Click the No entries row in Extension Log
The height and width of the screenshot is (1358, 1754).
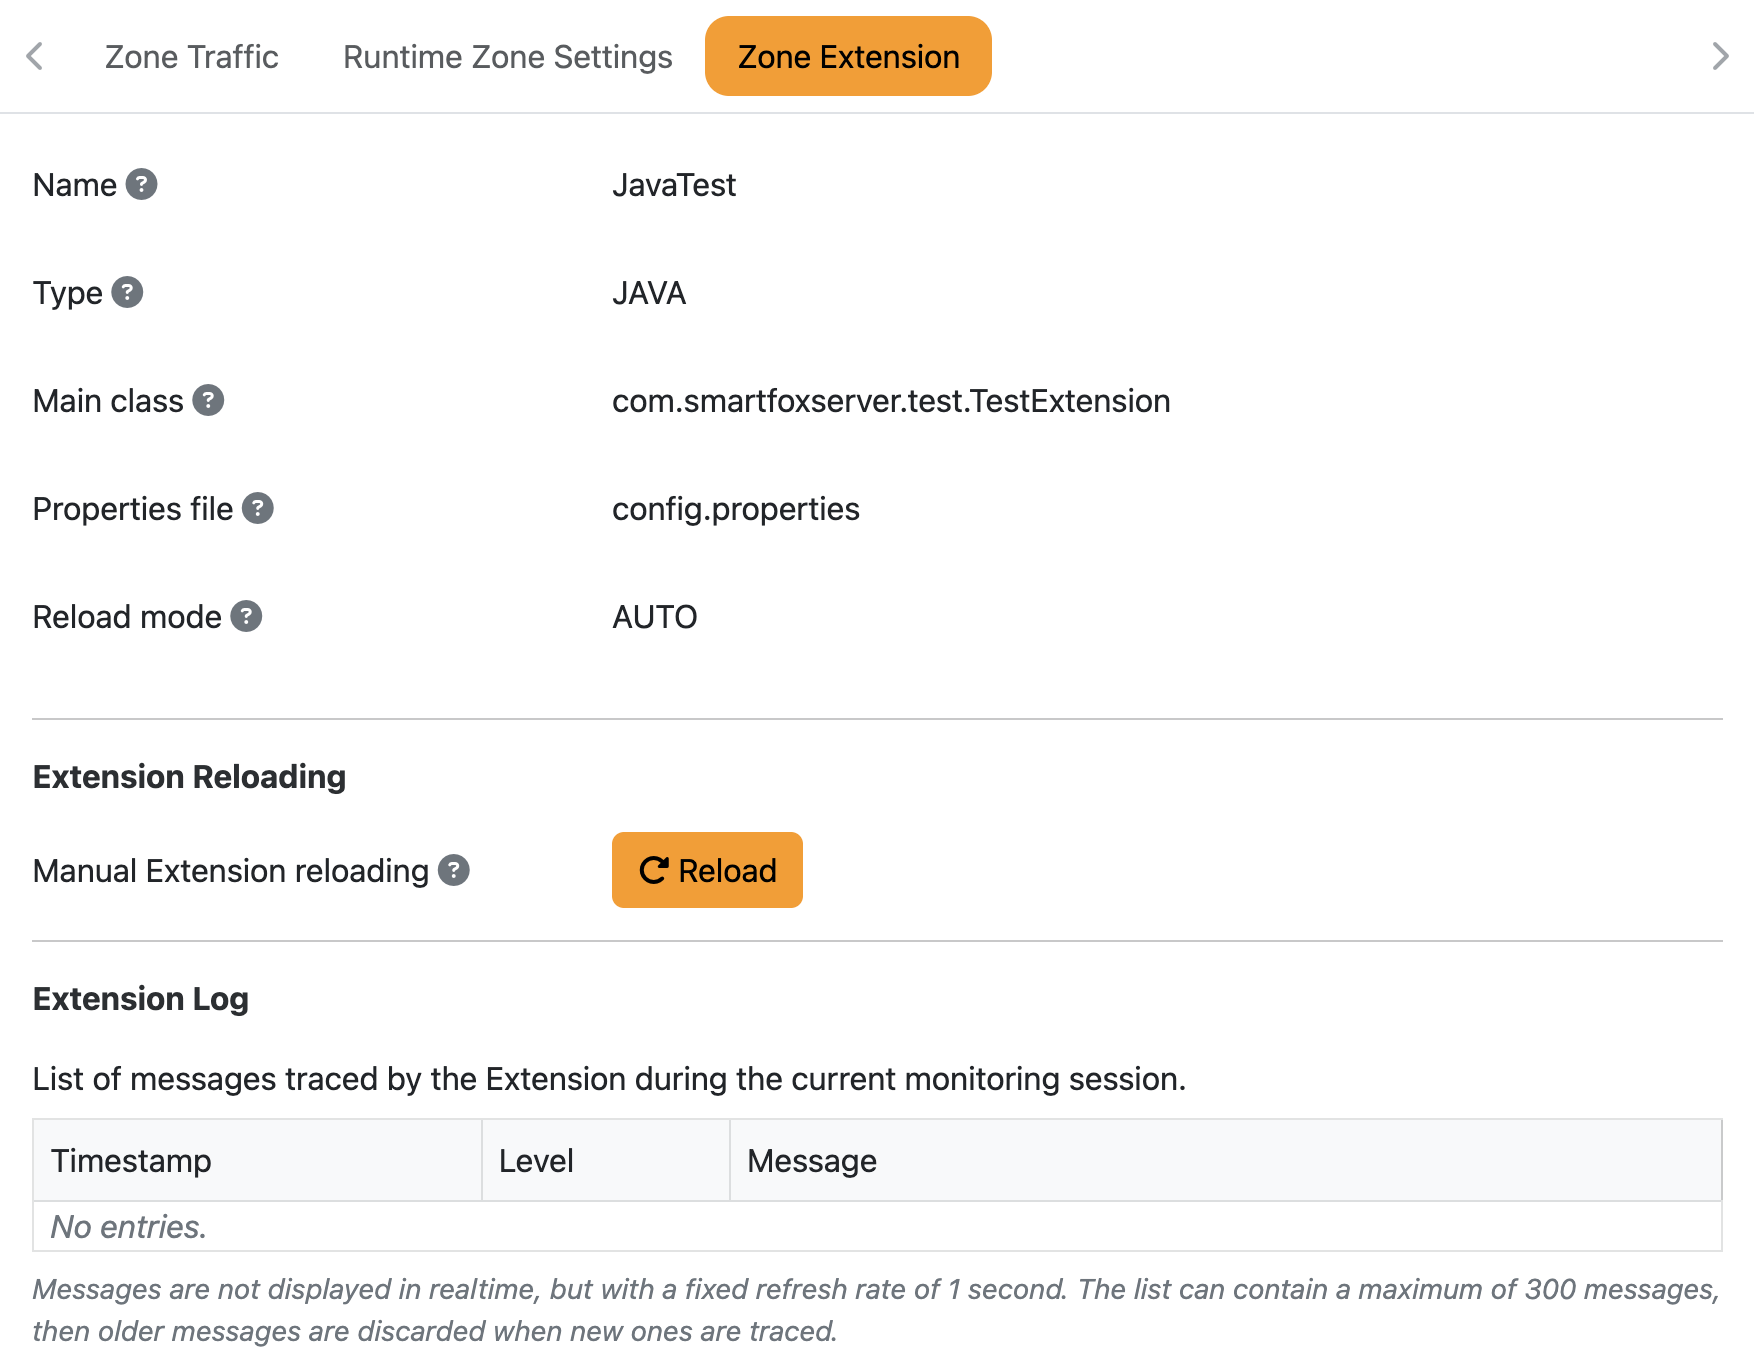pyautogui.click(x=128, y=1226)
